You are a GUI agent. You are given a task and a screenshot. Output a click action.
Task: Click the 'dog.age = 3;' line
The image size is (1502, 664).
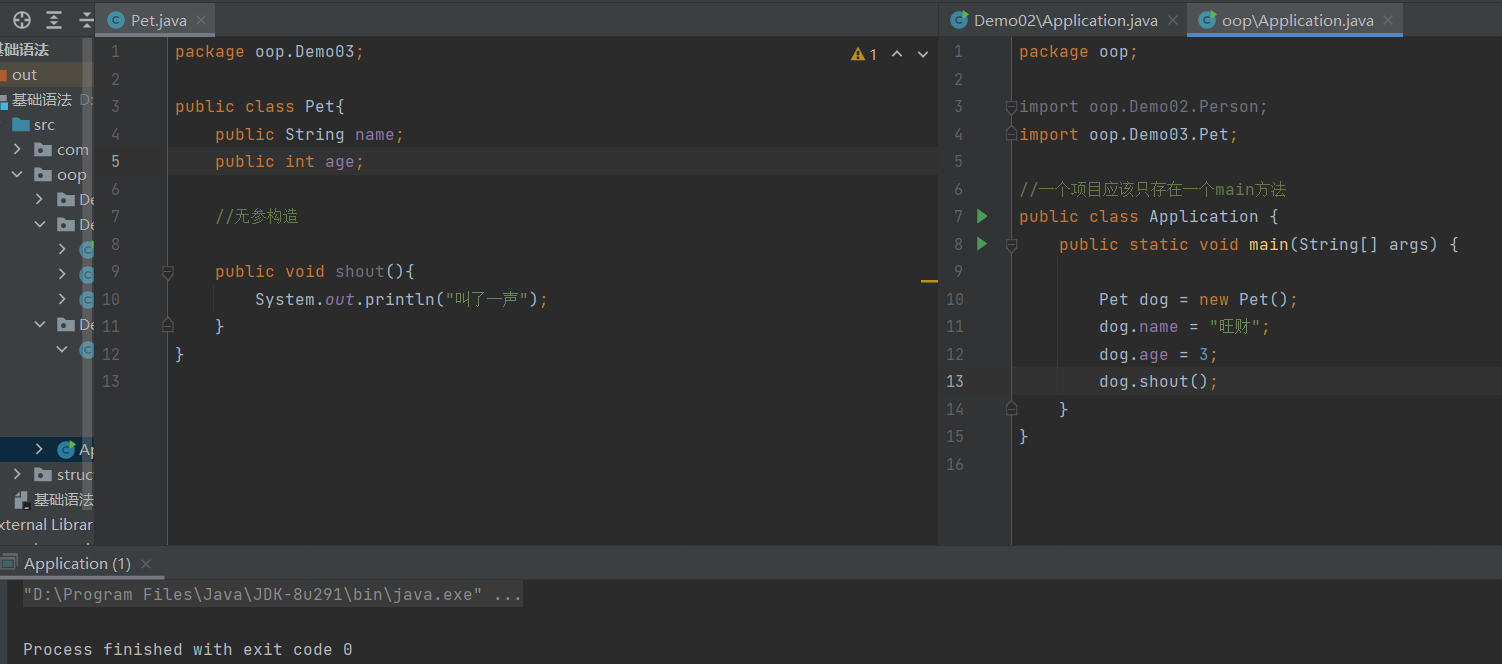point(1159,354)
